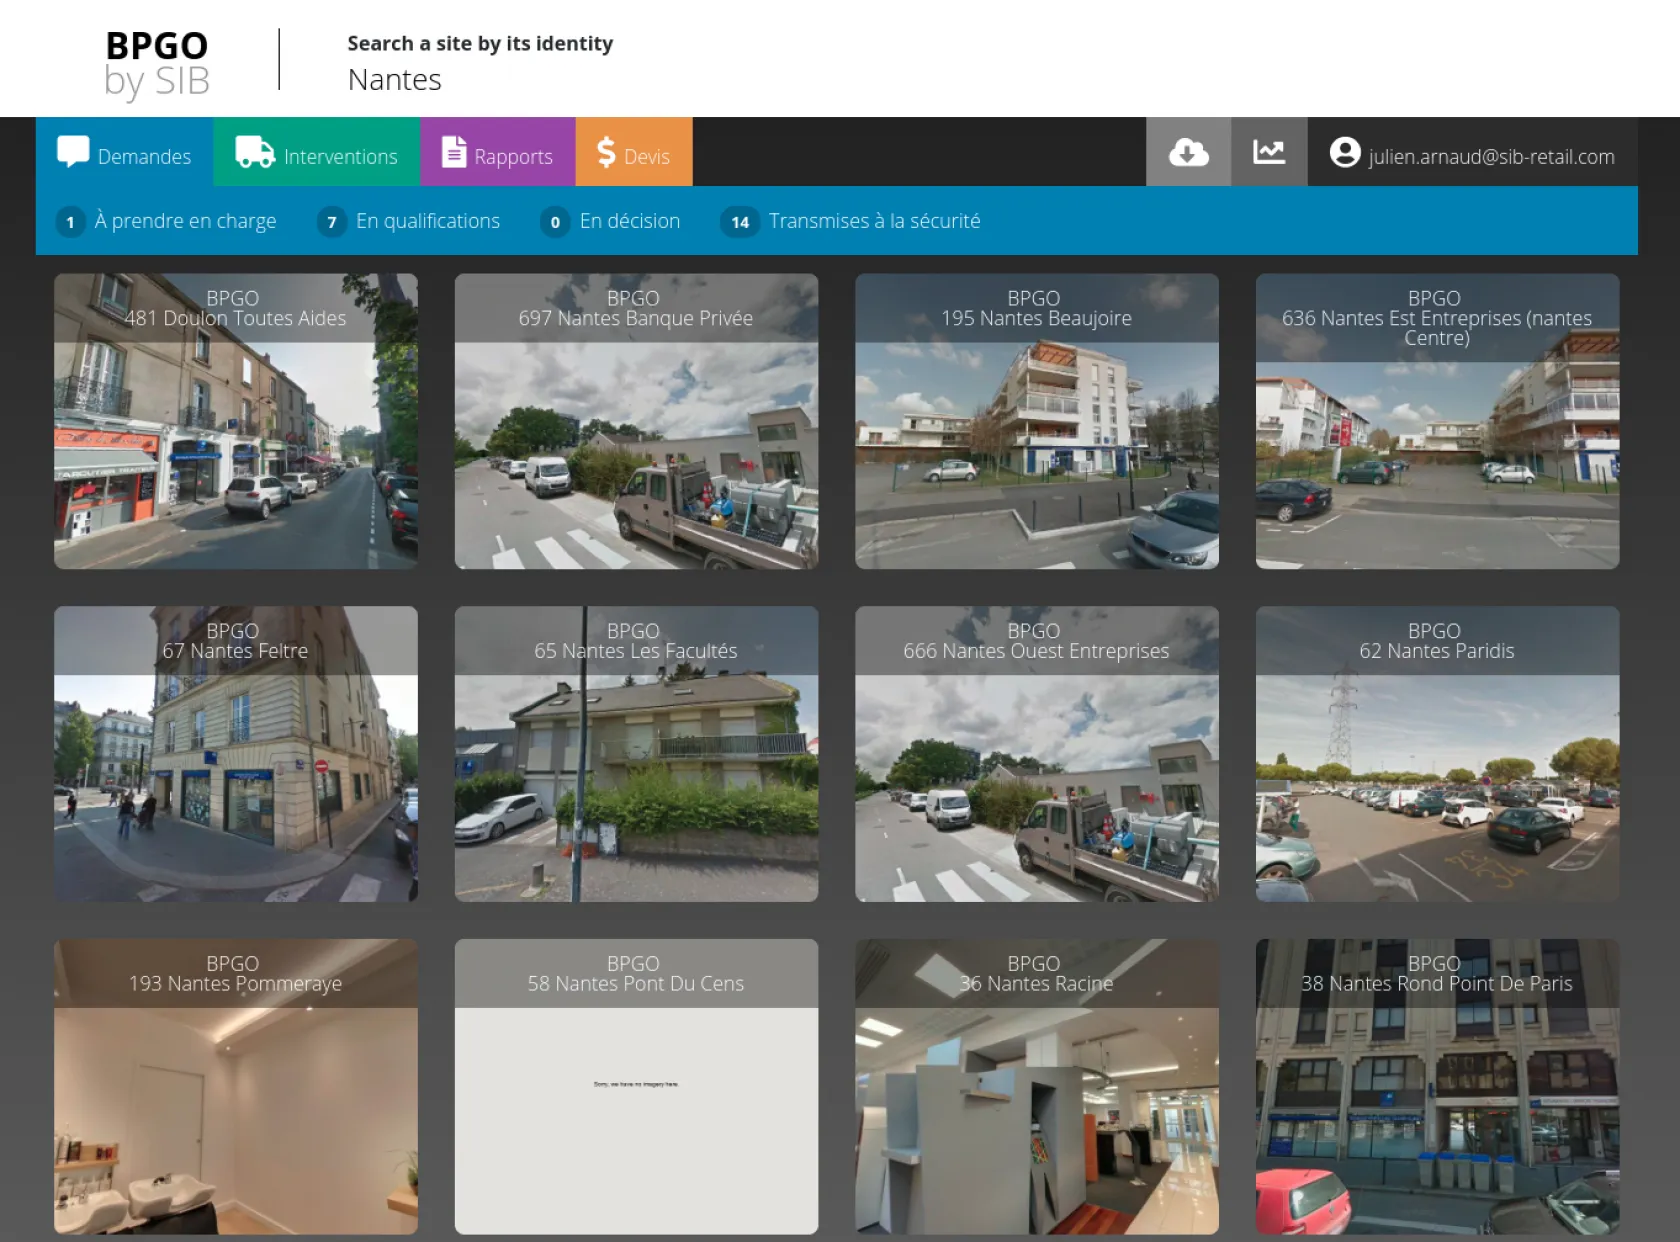Click the truck Interventions icon
The height and width of the screenshot is (1242, 1680).
tap(254, 152)
